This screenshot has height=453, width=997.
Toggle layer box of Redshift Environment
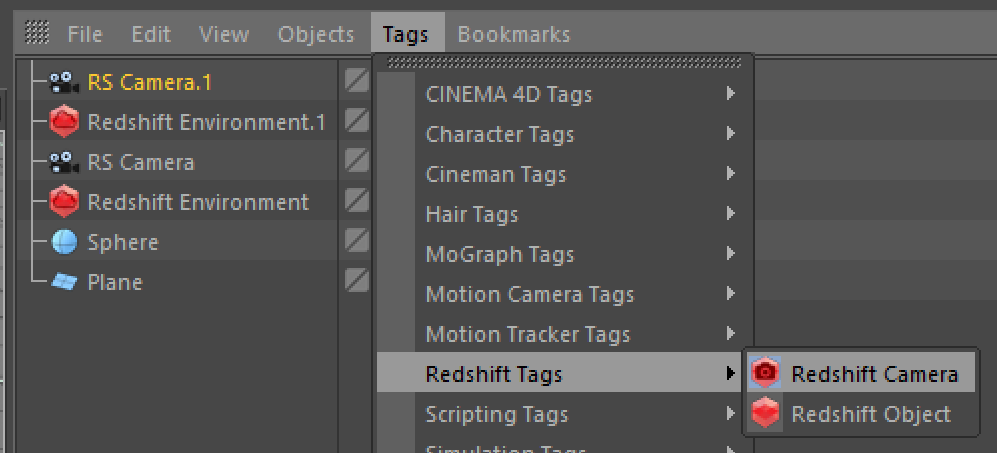[x=357, y=200]
